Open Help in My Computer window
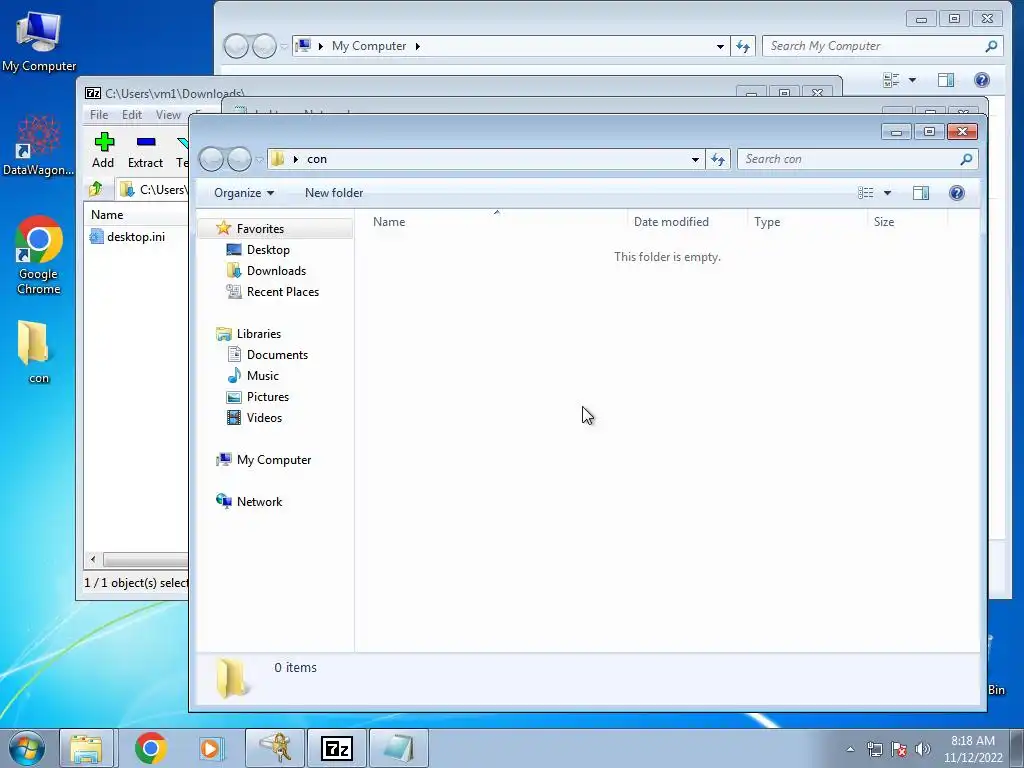The width and height of the screenshot is (1024, 768). point(982,80)
